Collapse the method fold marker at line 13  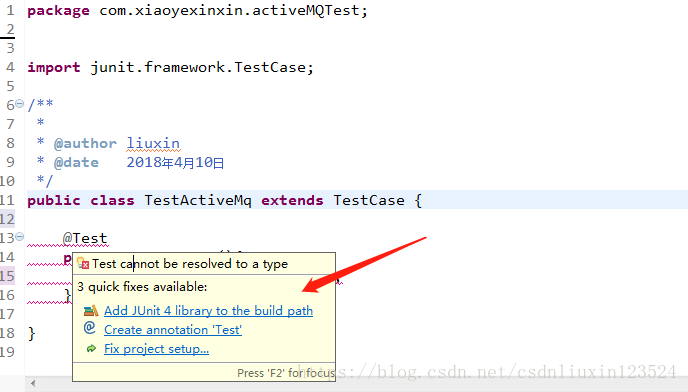[x=20, y=237]
